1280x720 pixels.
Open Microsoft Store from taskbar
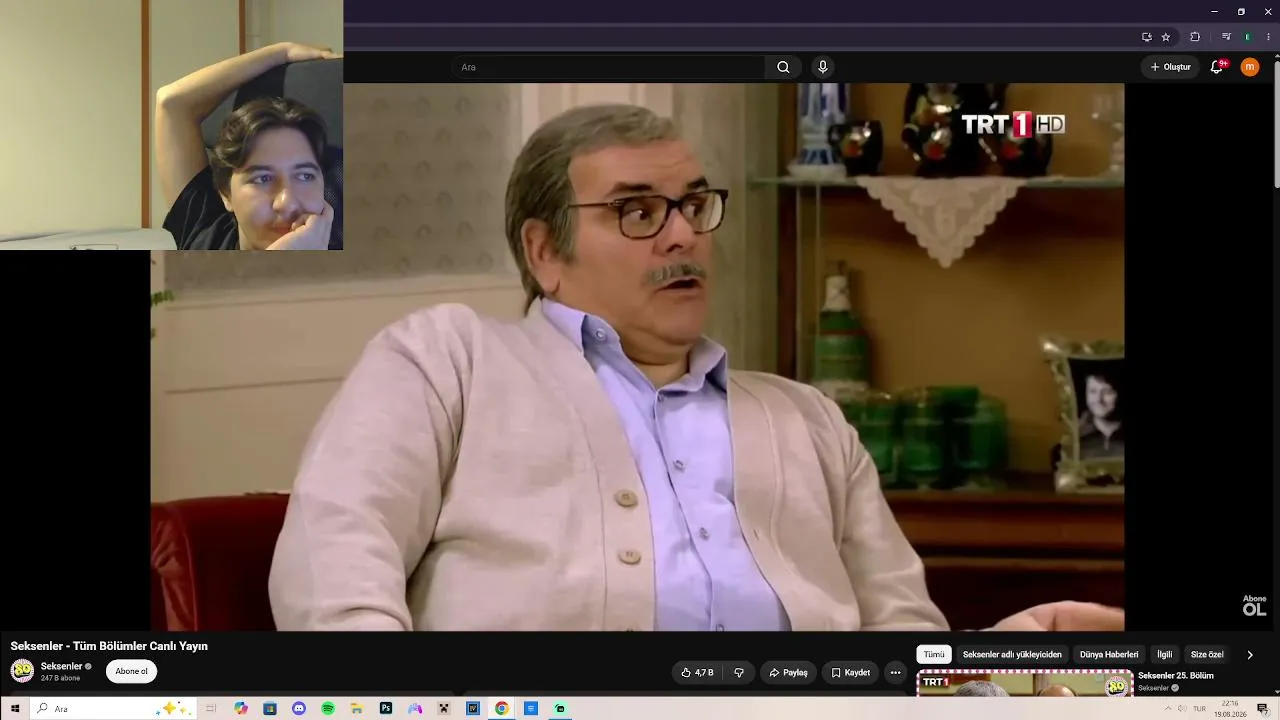coord(270,709)
